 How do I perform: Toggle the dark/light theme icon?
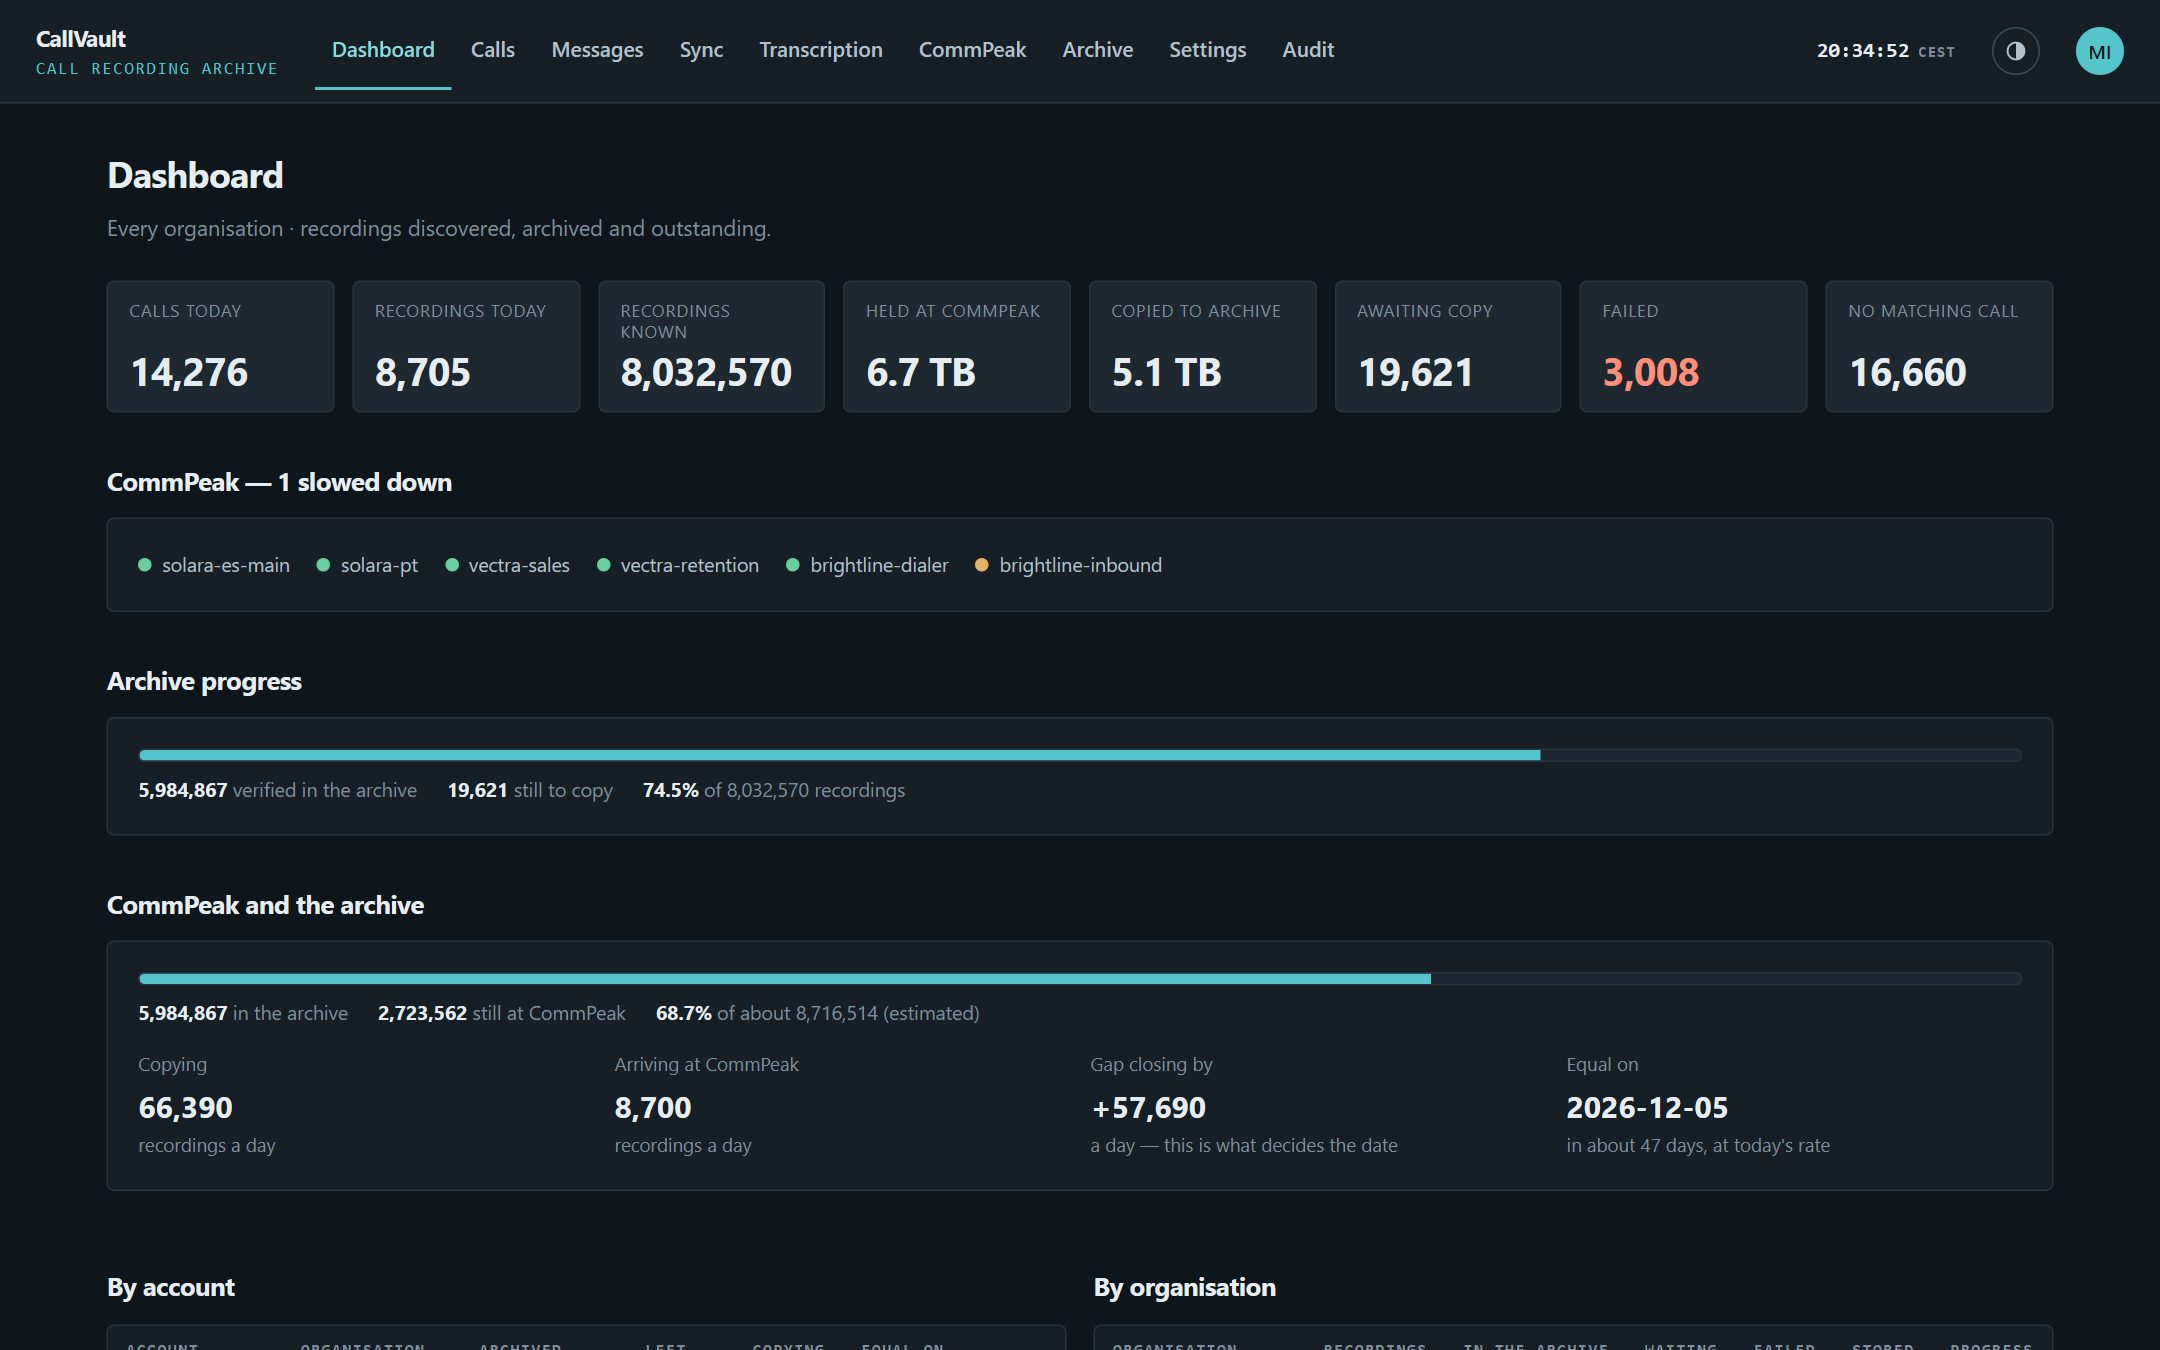pos(2015,51)
